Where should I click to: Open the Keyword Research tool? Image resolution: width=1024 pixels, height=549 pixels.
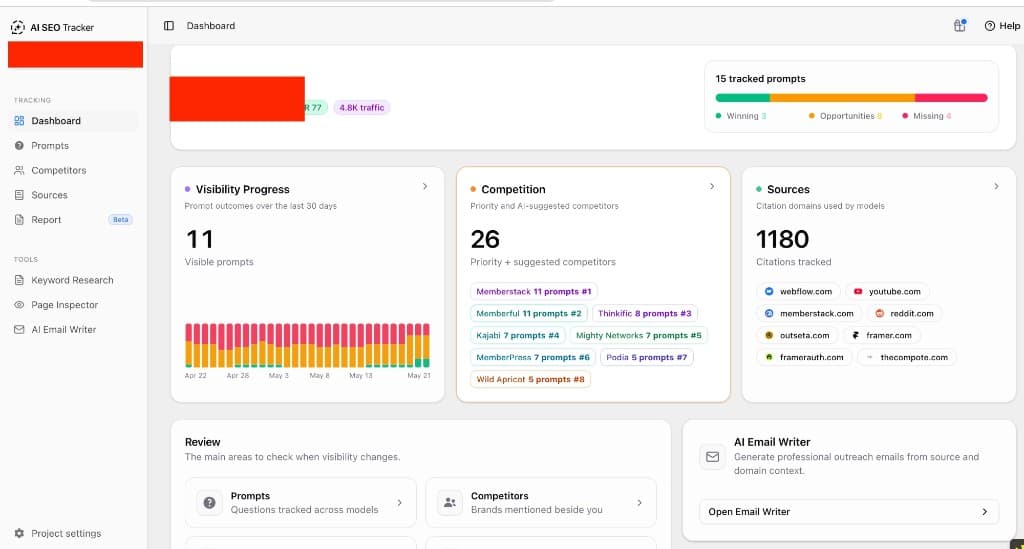(73, 280)
